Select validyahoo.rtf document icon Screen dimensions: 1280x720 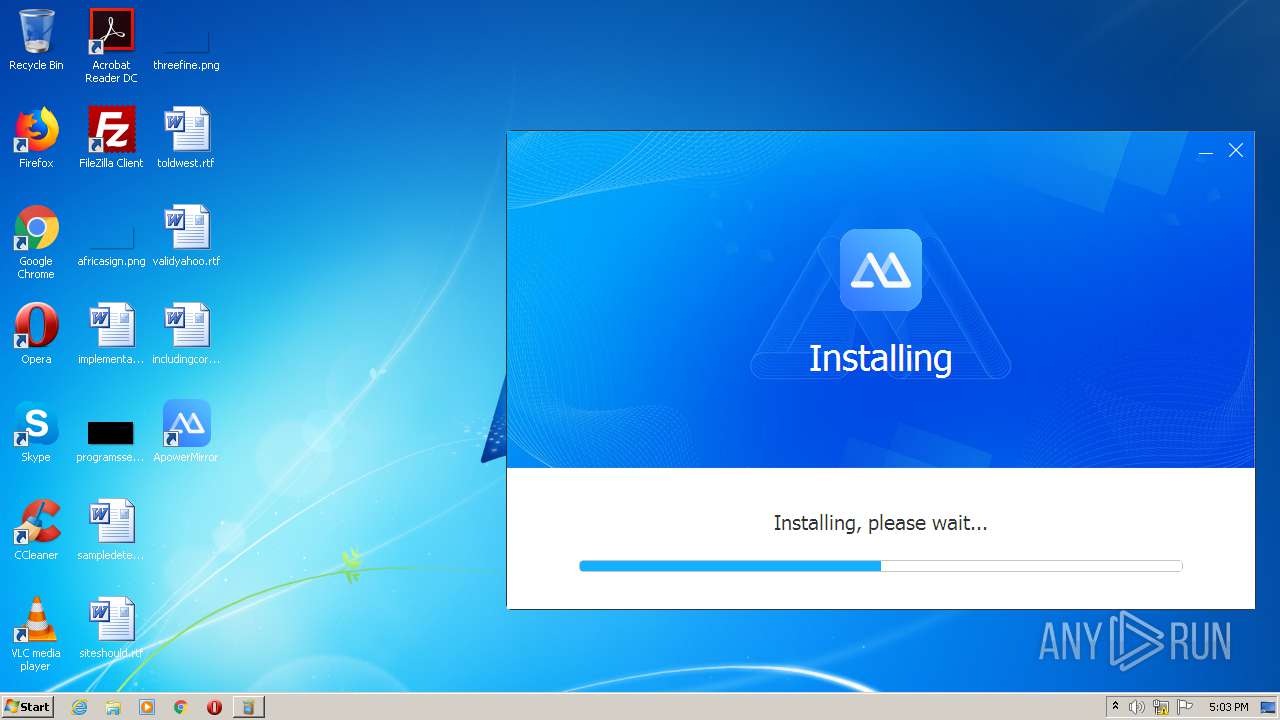coord(186,236)
